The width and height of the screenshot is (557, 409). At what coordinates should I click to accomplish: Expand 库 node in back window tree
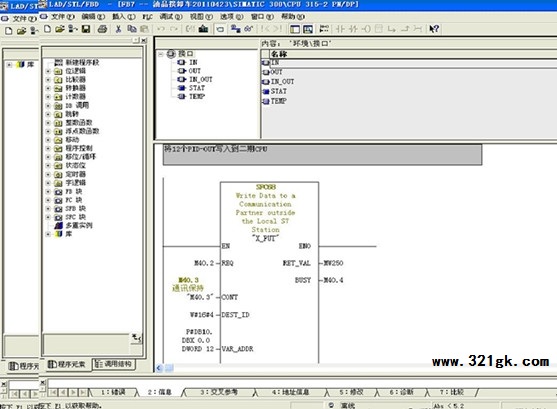[x=9, y=65]
